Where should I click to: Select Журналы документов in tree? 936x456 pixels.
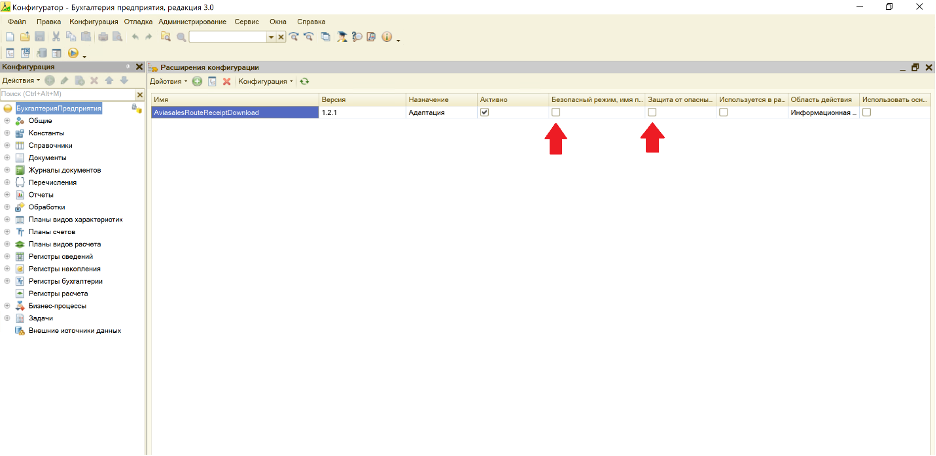64,170
